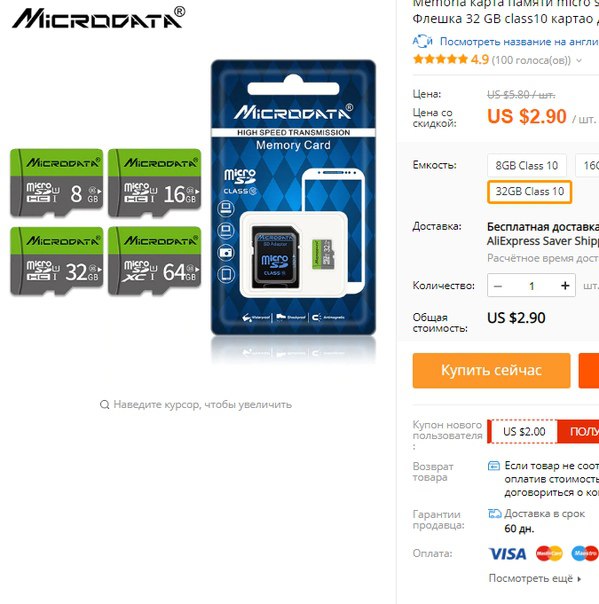599x604 pixels.
Task: Click the red add-to-cart button beside buy now
Action: [x=589, y=370]
